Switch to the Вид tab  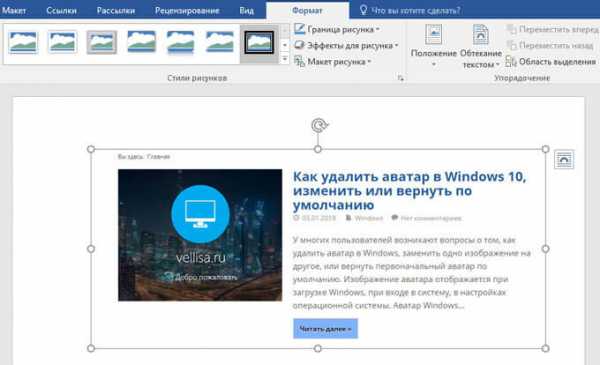click(x=246, y=11)
